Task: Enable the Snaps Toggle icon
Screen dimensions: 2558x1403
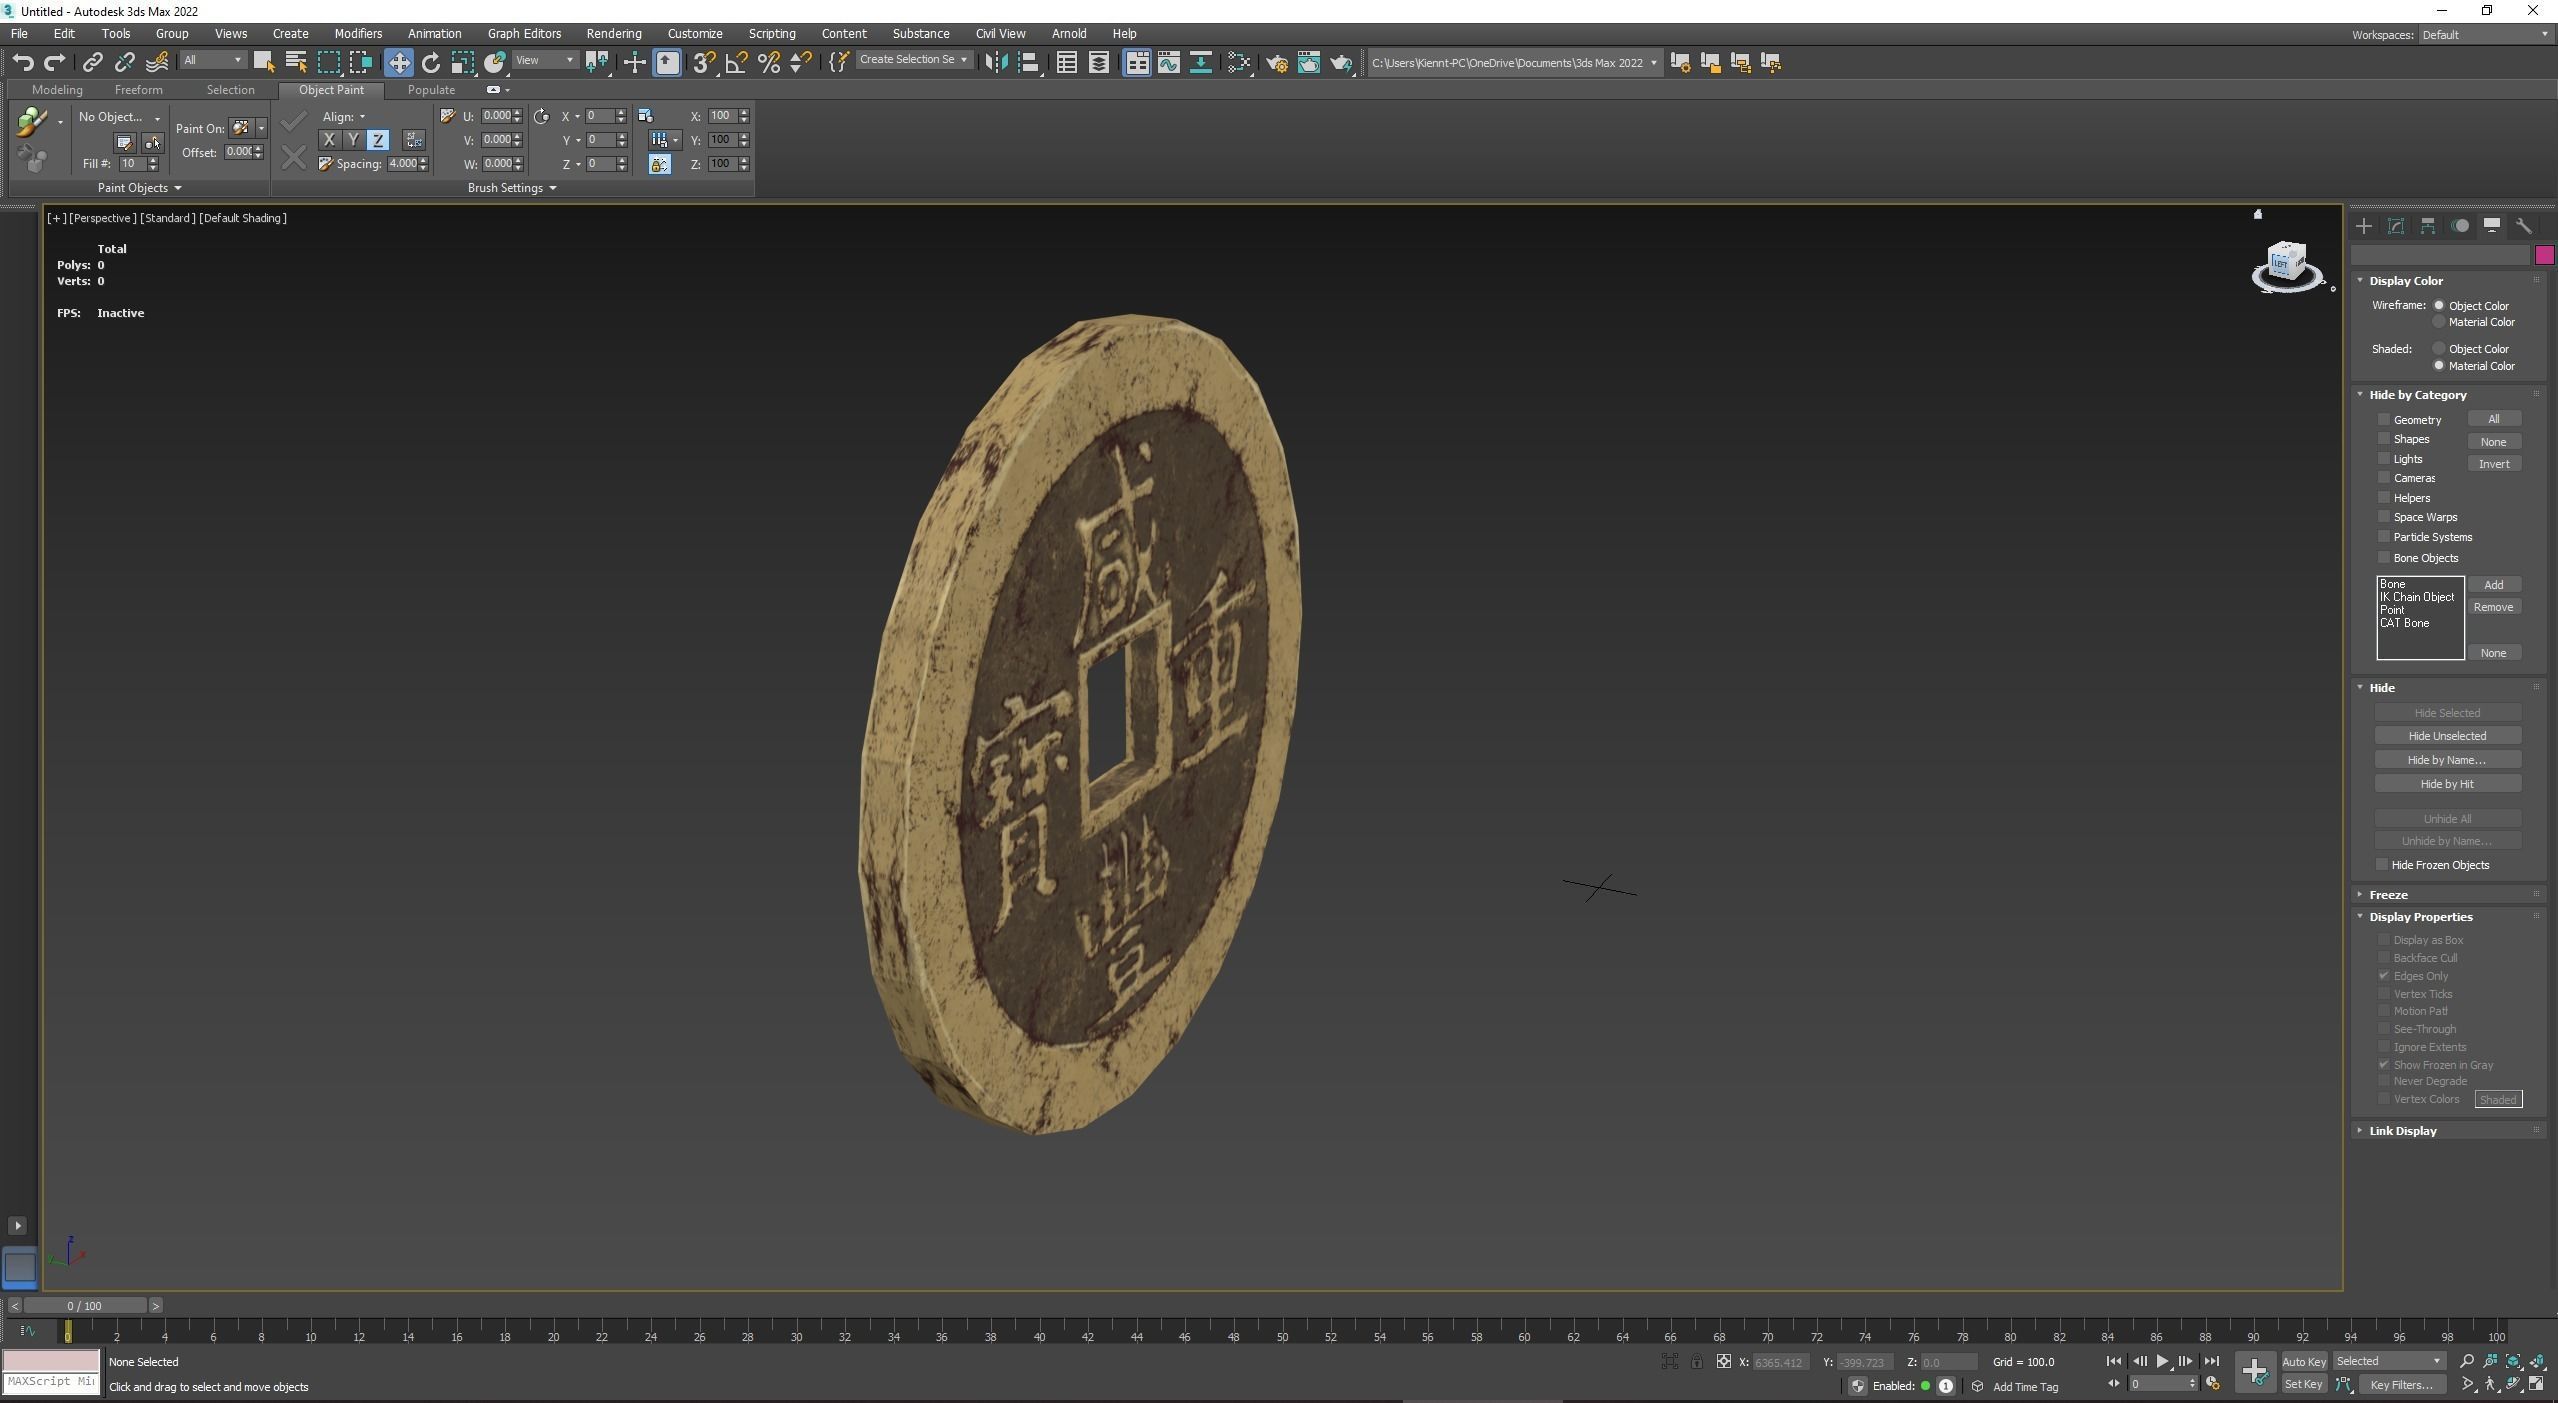Action: pyautogui.click(x=705, y=62)
